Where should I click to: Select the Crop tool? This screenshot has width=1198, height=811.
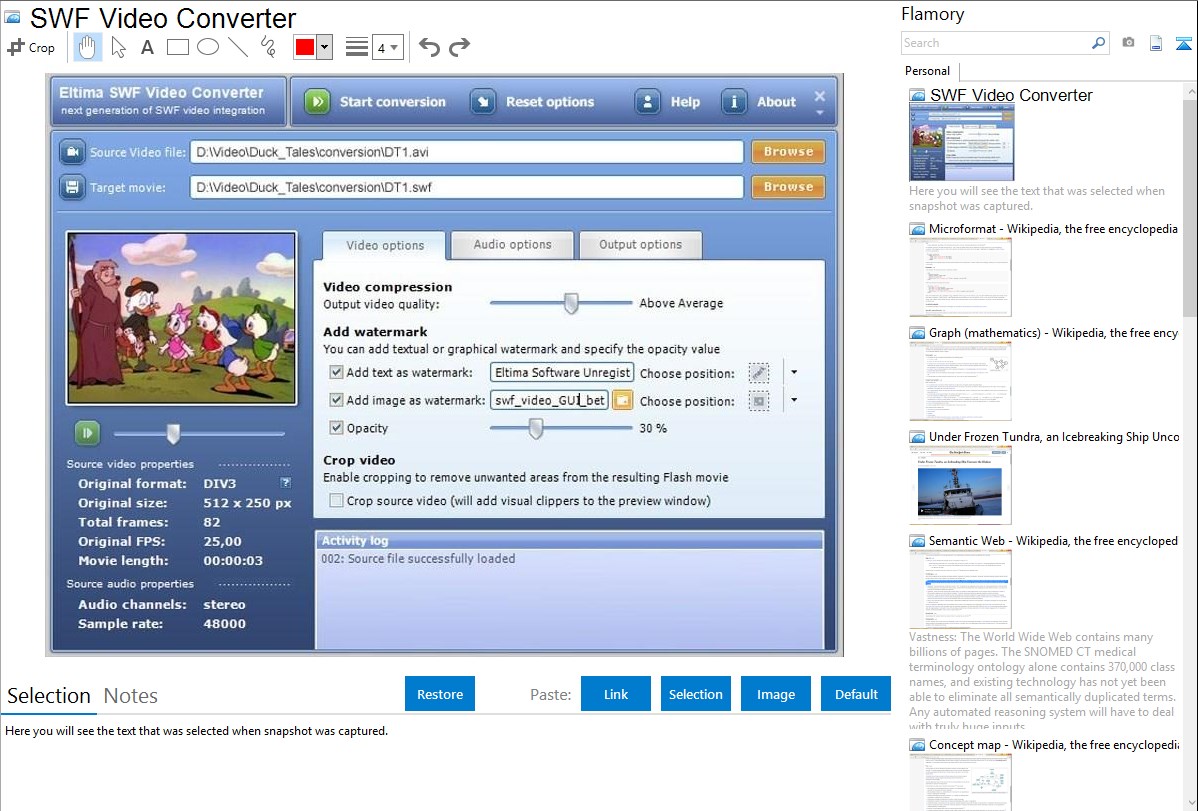click(31, 47)
